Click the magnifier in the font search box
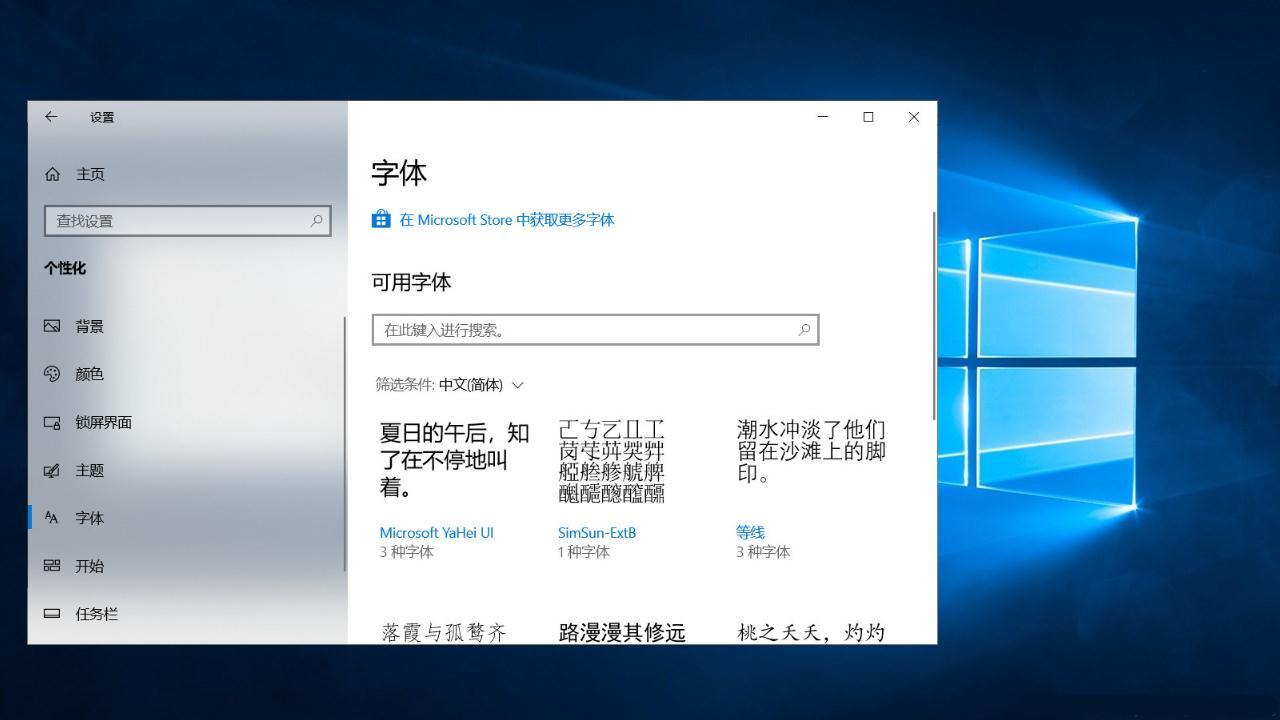The width and height of the screenshot is (1280, 720). pyautogui.click(x=804, y=330)
